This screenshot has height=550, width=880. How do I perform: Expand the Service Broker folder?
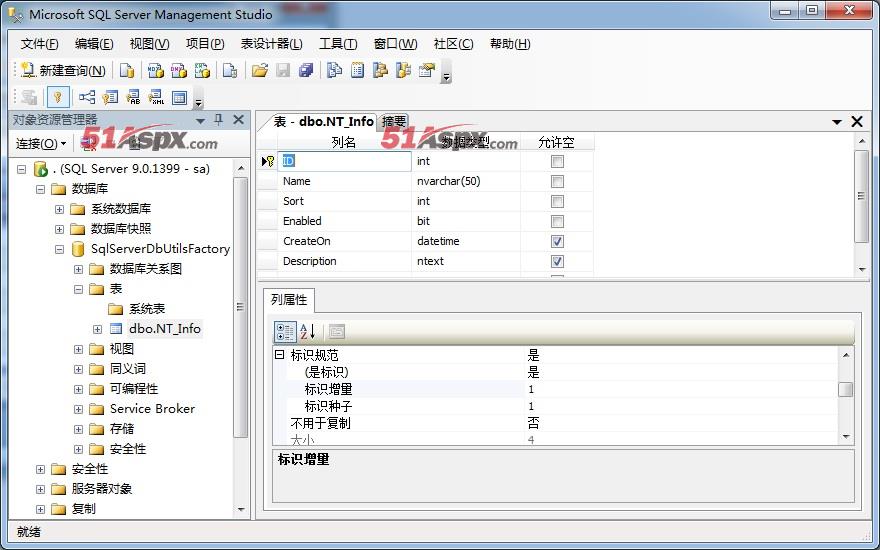78,409
